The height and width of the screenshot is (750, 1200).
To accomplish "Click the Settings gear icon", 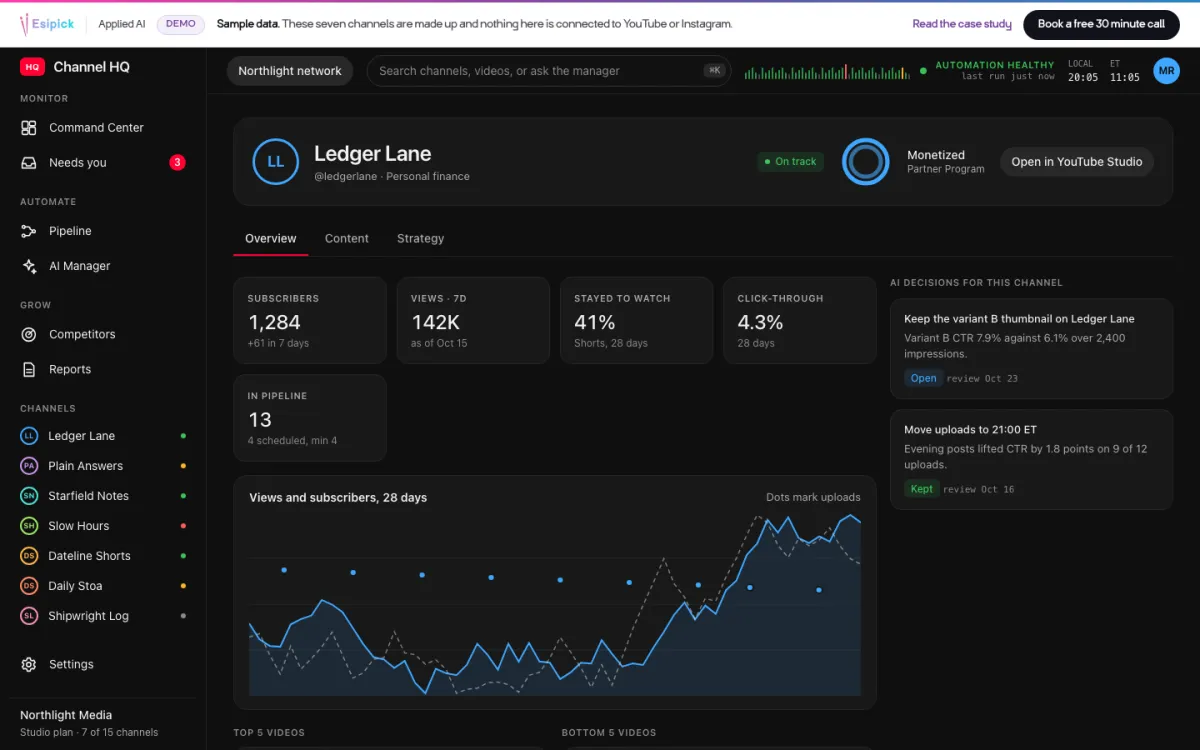I will (29, 665).
